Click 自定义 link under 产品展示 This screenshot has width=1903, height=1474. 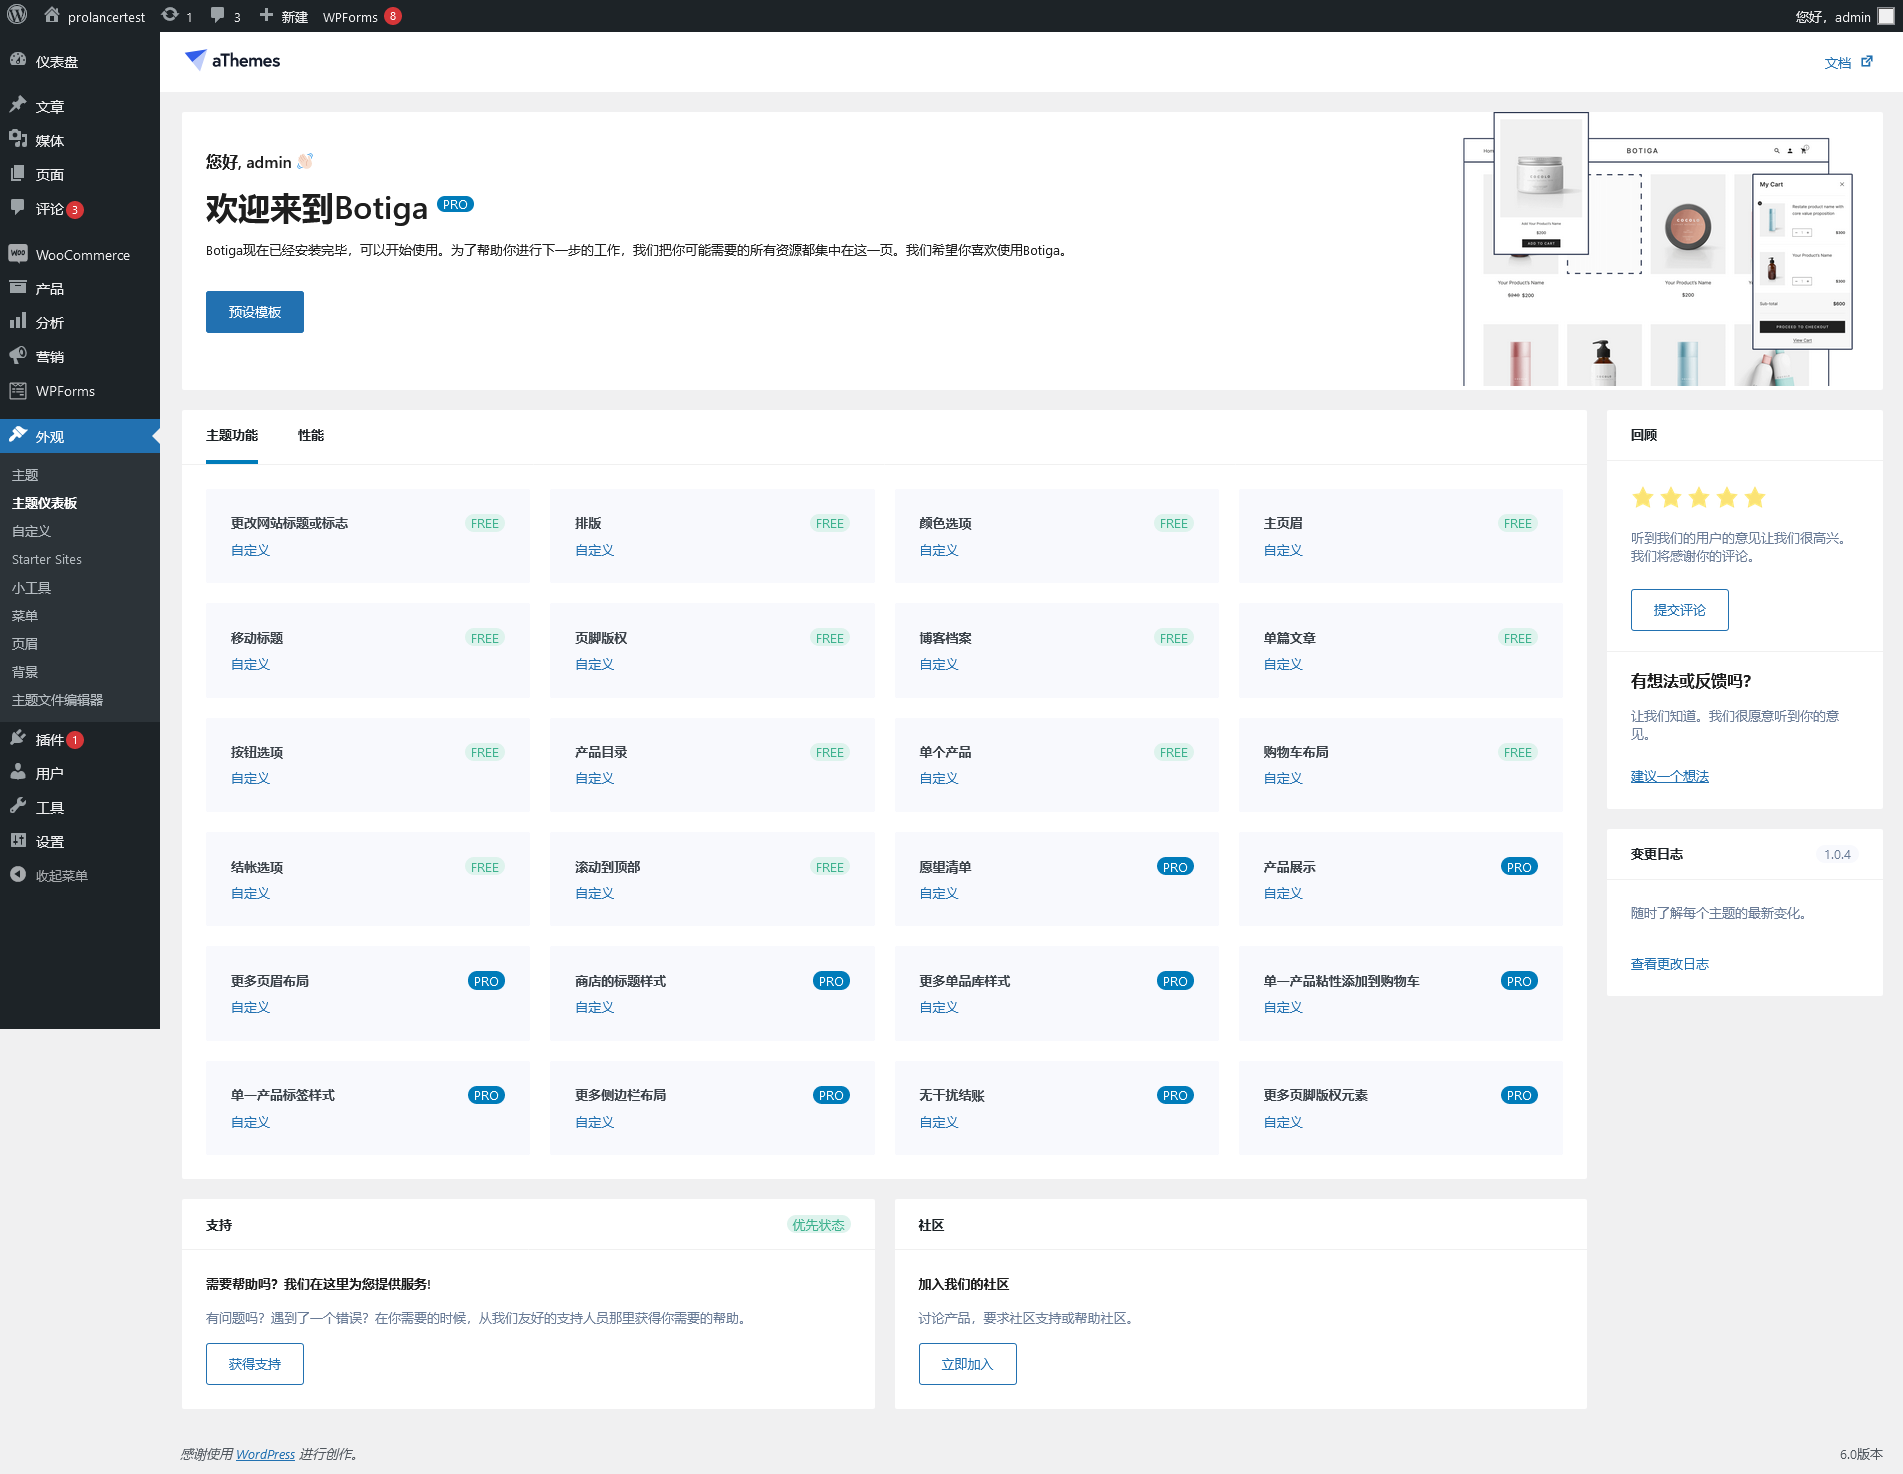1283,893
